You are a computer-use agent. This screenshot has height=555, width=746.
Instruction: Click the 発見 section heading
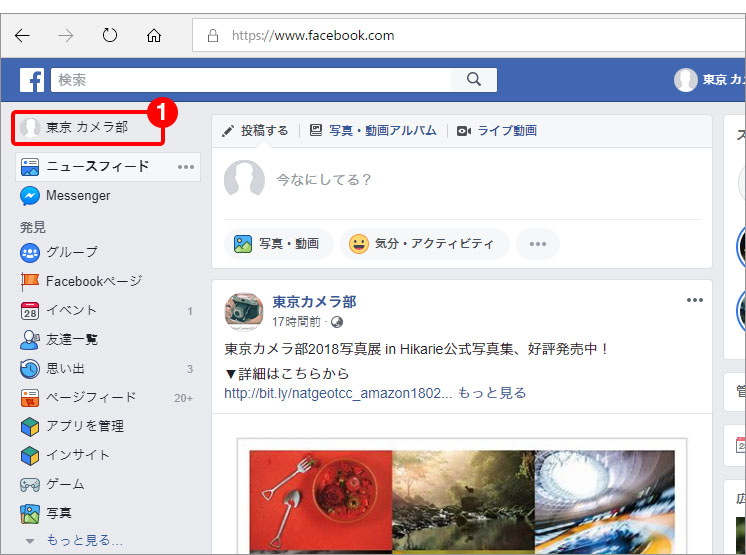(x=33, y=227)
